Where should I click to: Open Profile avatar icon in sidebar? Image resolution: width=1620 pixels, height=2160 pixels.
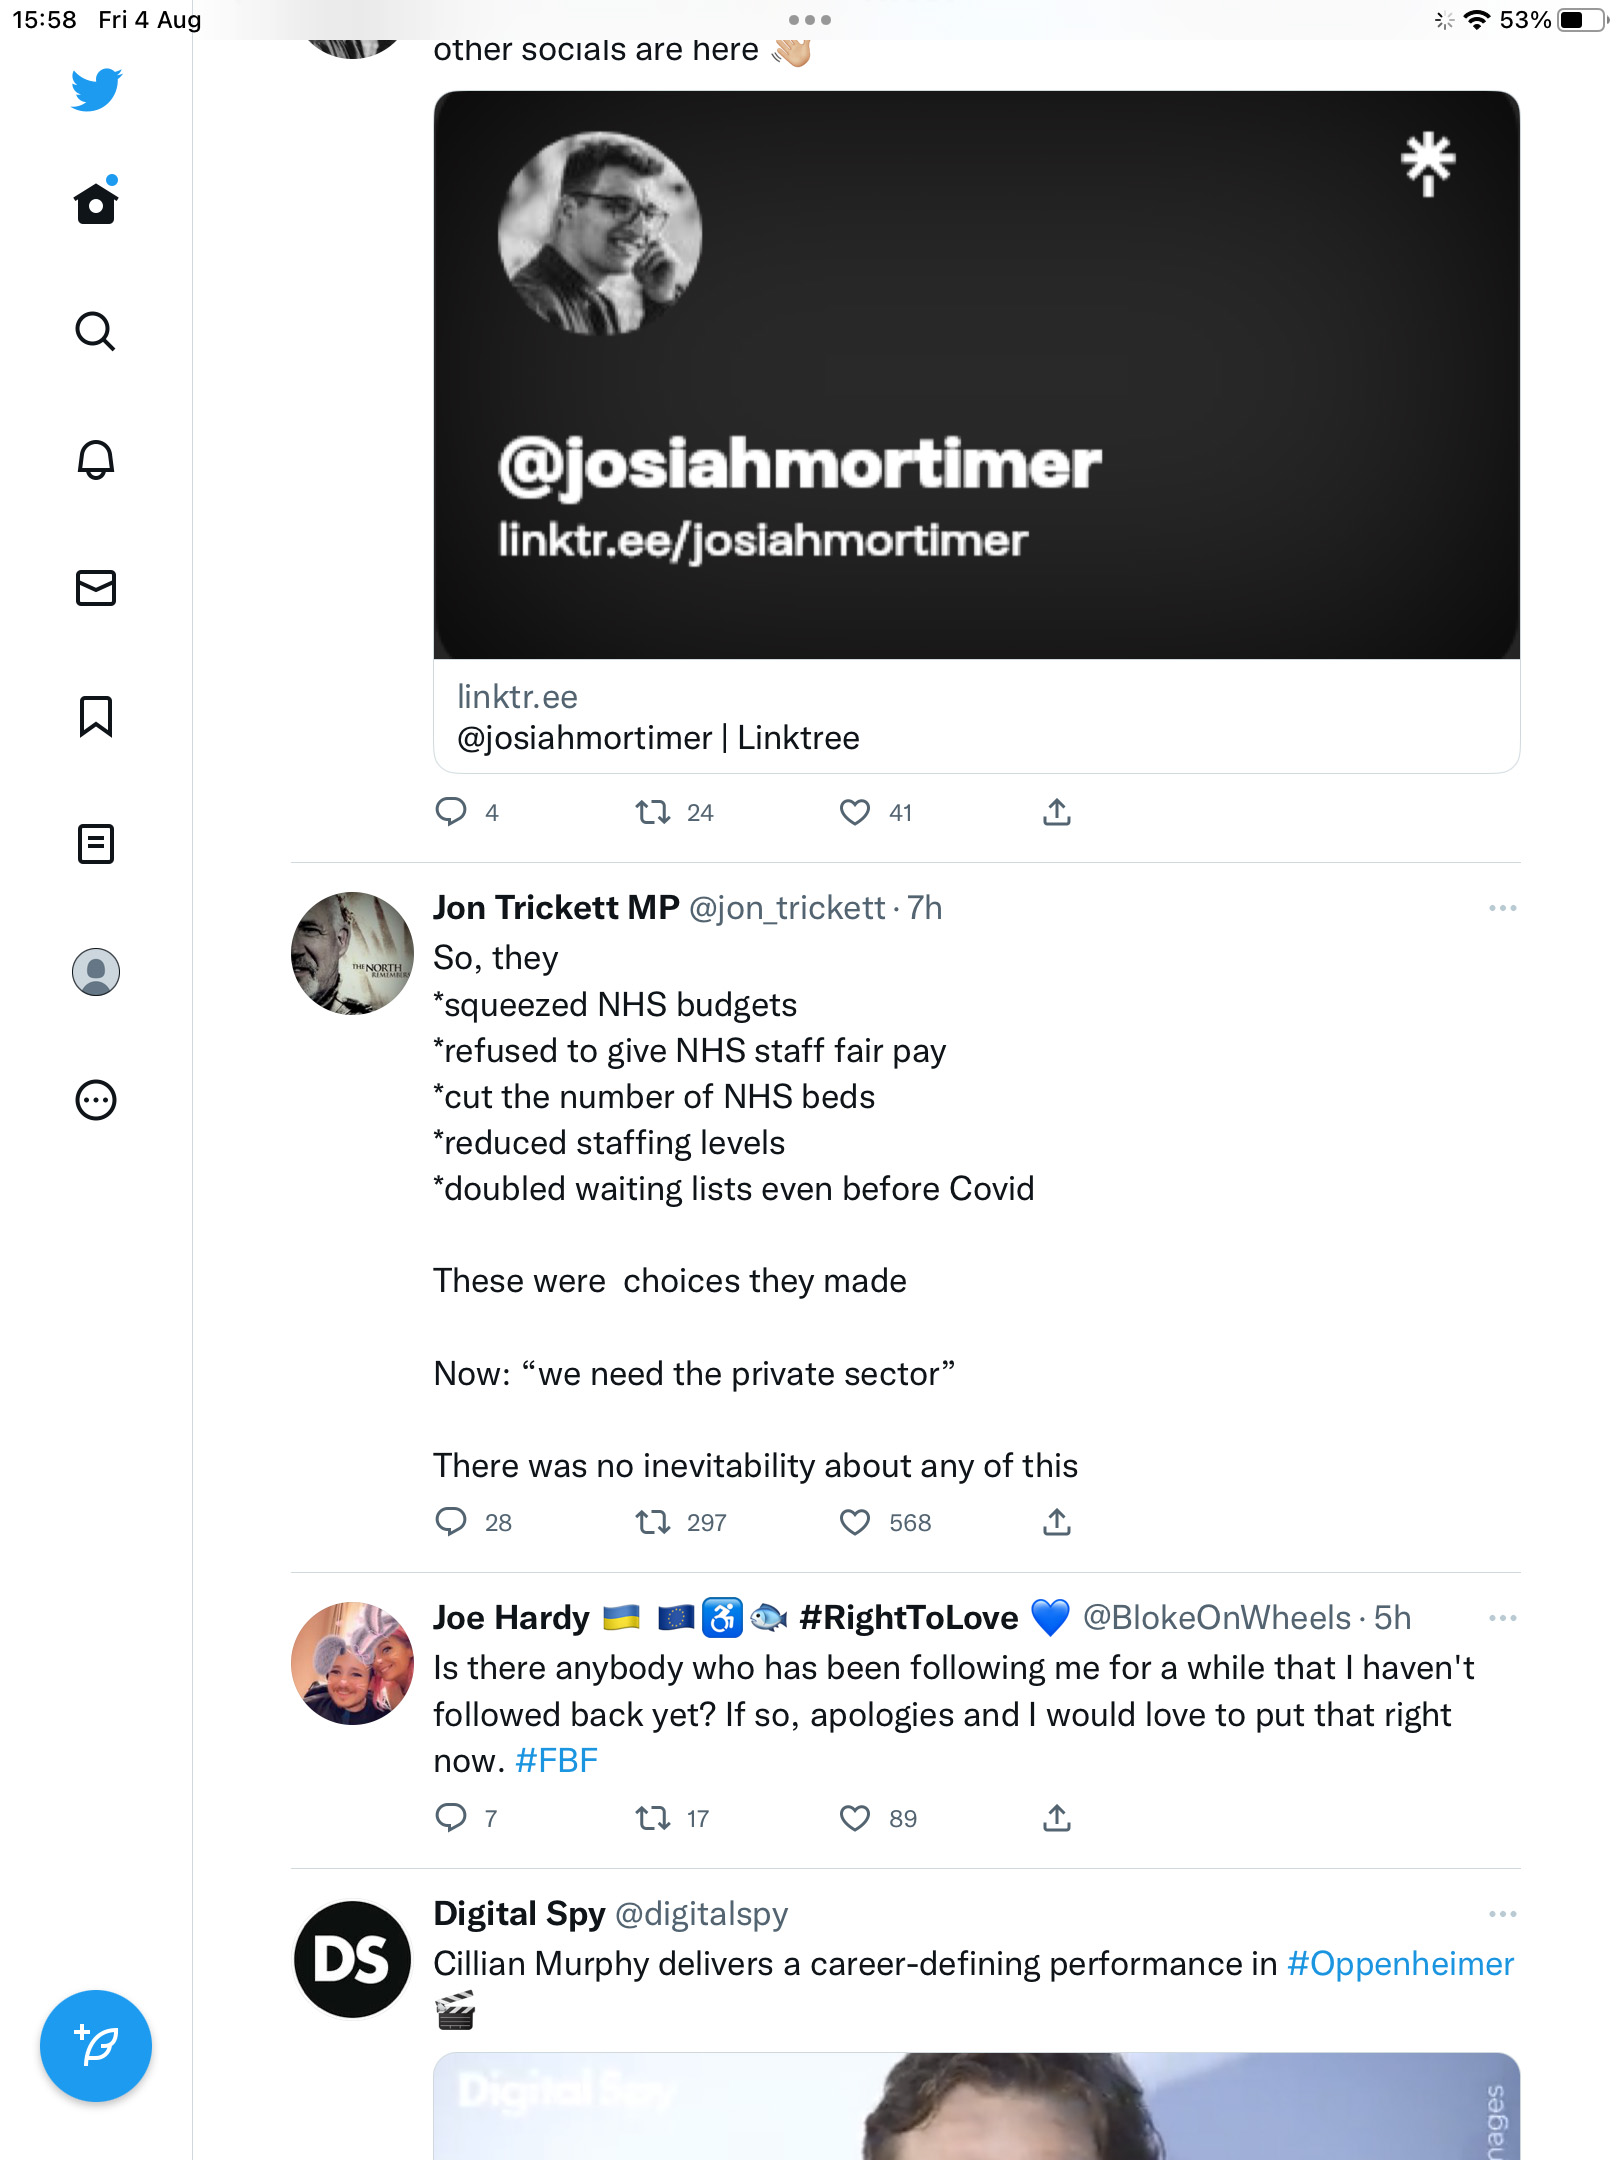[96, 972]
